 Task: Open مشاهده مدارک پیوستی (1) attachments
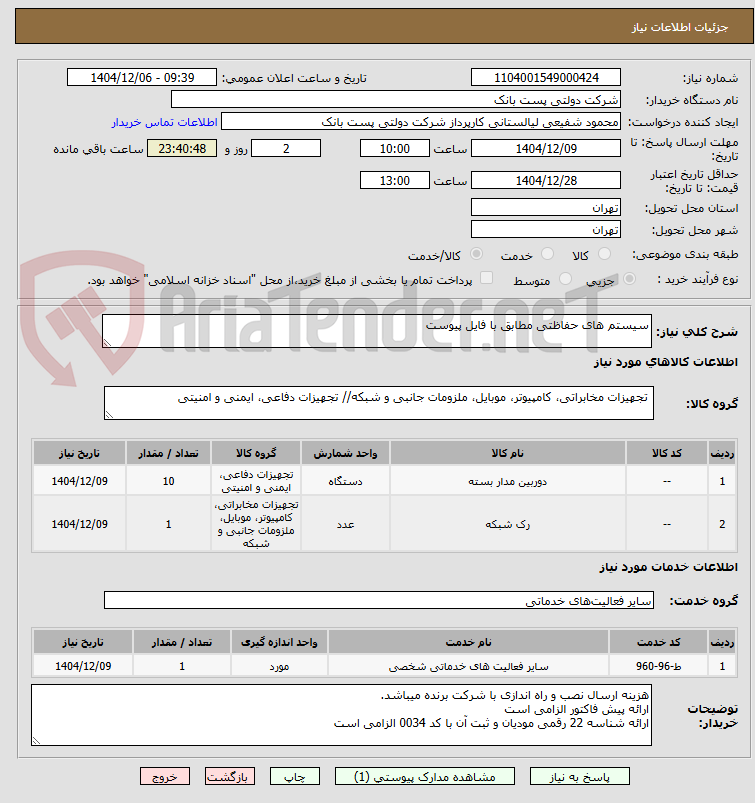[x=425, y=777]
